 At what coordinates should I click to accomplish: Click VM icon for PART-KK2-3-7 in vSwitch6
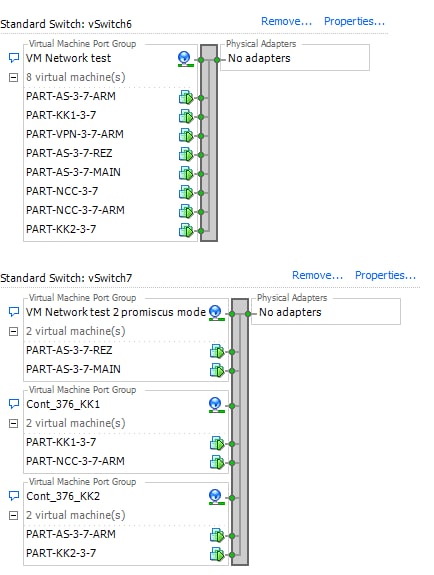(x=186, y=231)
